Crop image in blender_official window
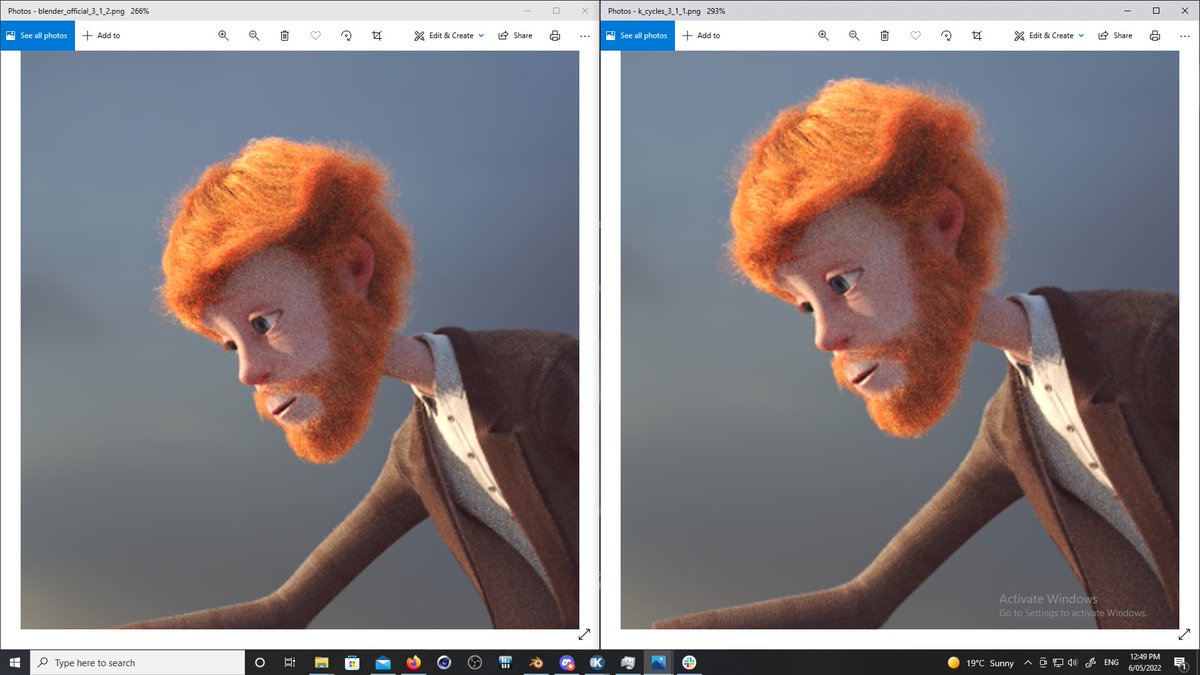 pos(377,35)
